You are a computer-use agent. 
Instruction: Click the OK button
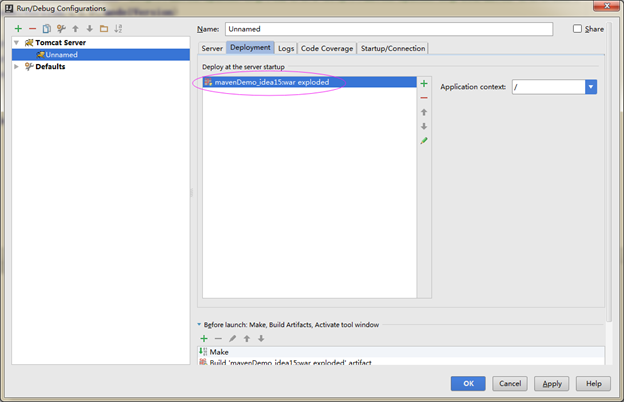point(467,383)
